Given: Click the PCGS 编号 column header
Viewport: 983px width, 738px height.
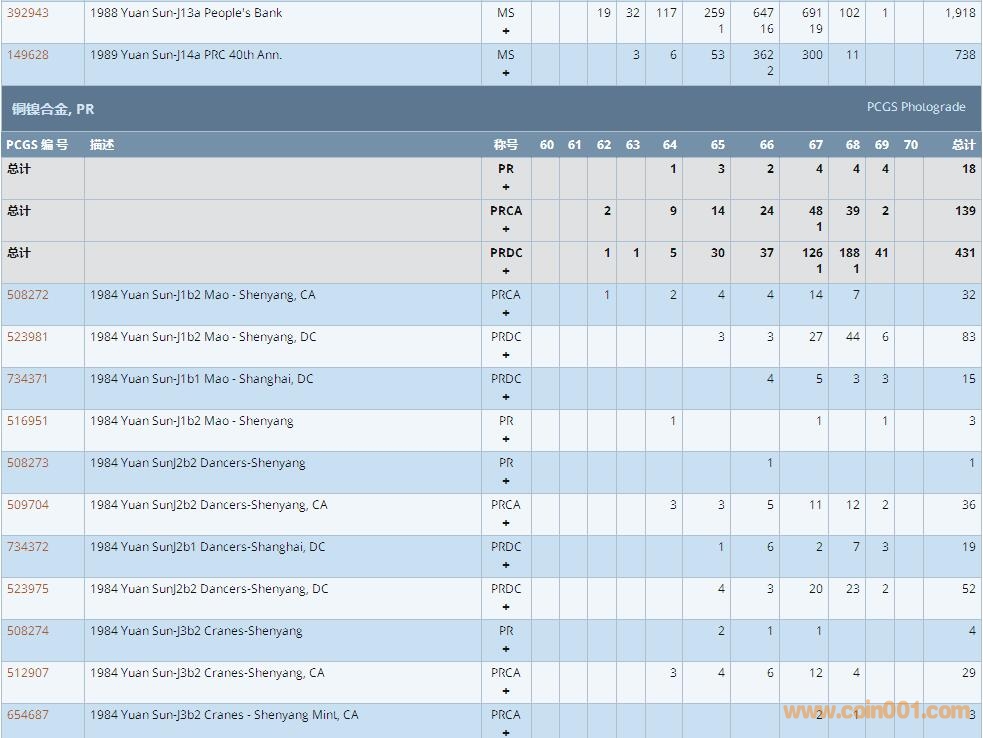Looking at the screenshot, I should pyautogui.click(x=38, y=145).
